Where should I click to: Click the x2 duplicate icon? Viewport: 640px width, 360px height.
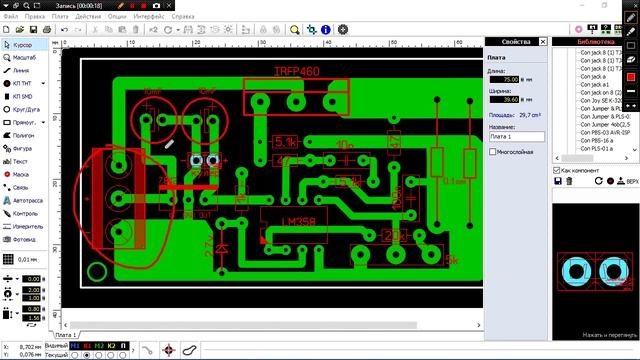coord(153,30)
